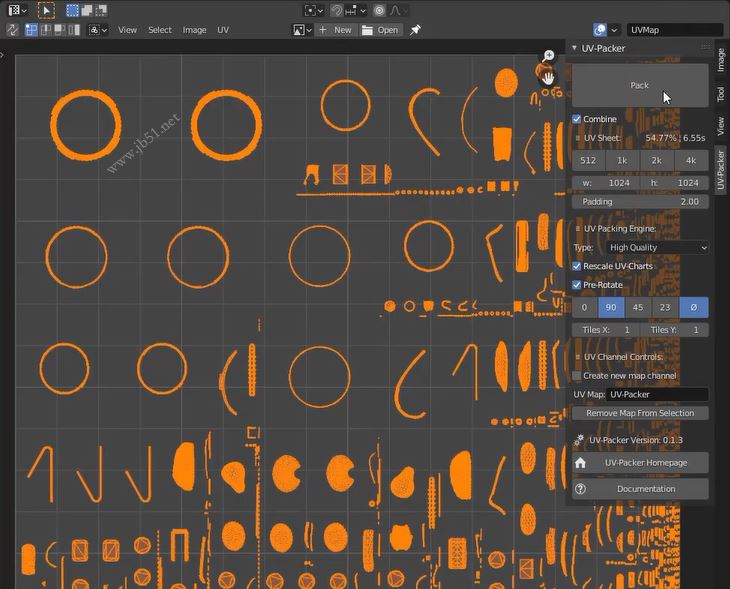Set UV sheet size to 4k
730x589 pixels.
click(691, 160)
